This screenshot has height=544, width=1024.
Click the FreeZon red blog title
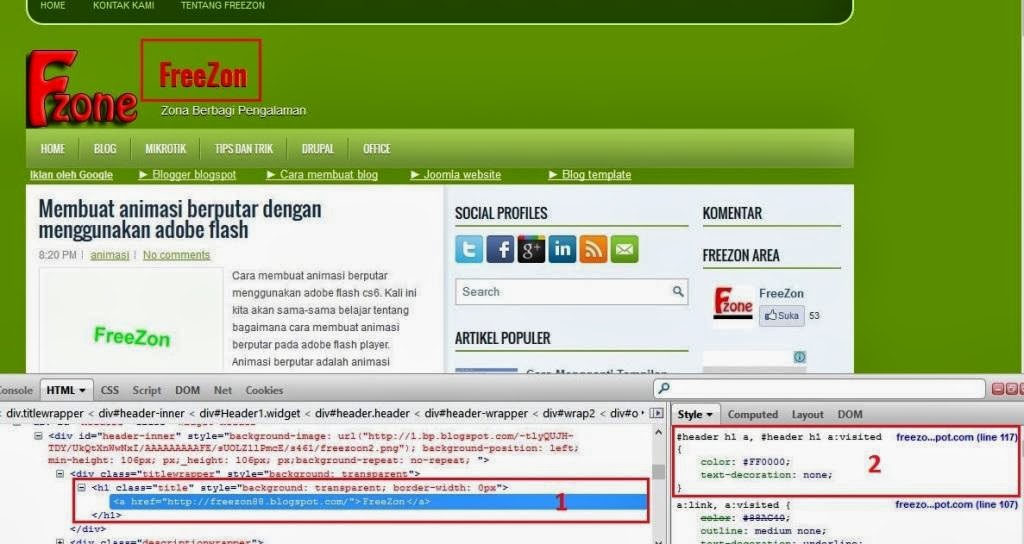203,75
